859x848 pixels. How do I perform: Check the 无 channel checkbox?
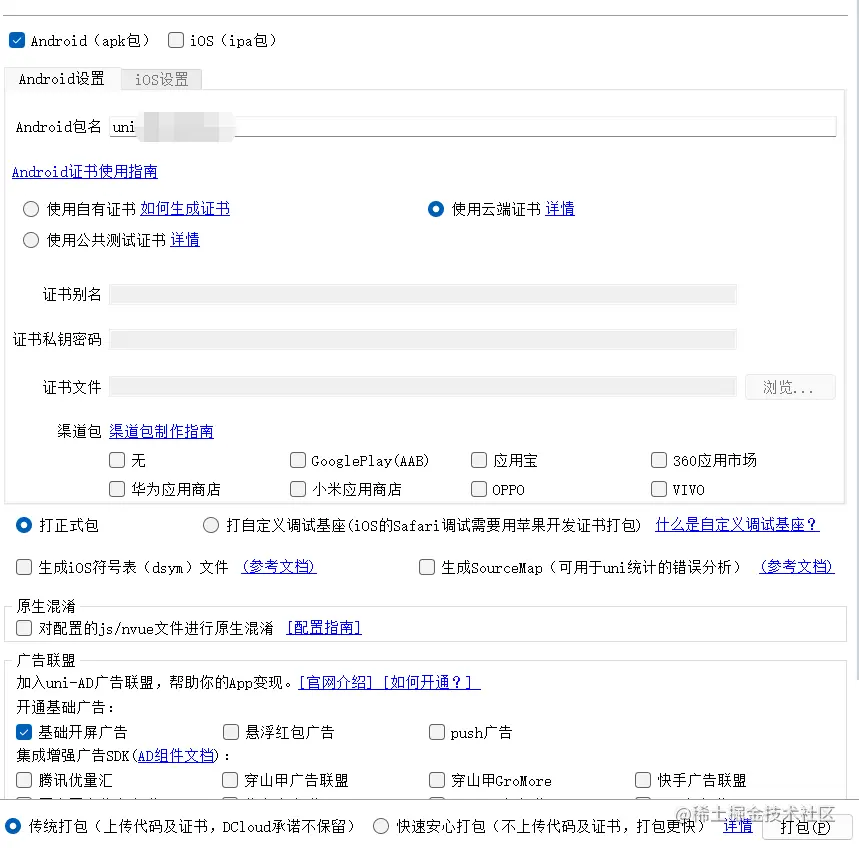(117, 460)
